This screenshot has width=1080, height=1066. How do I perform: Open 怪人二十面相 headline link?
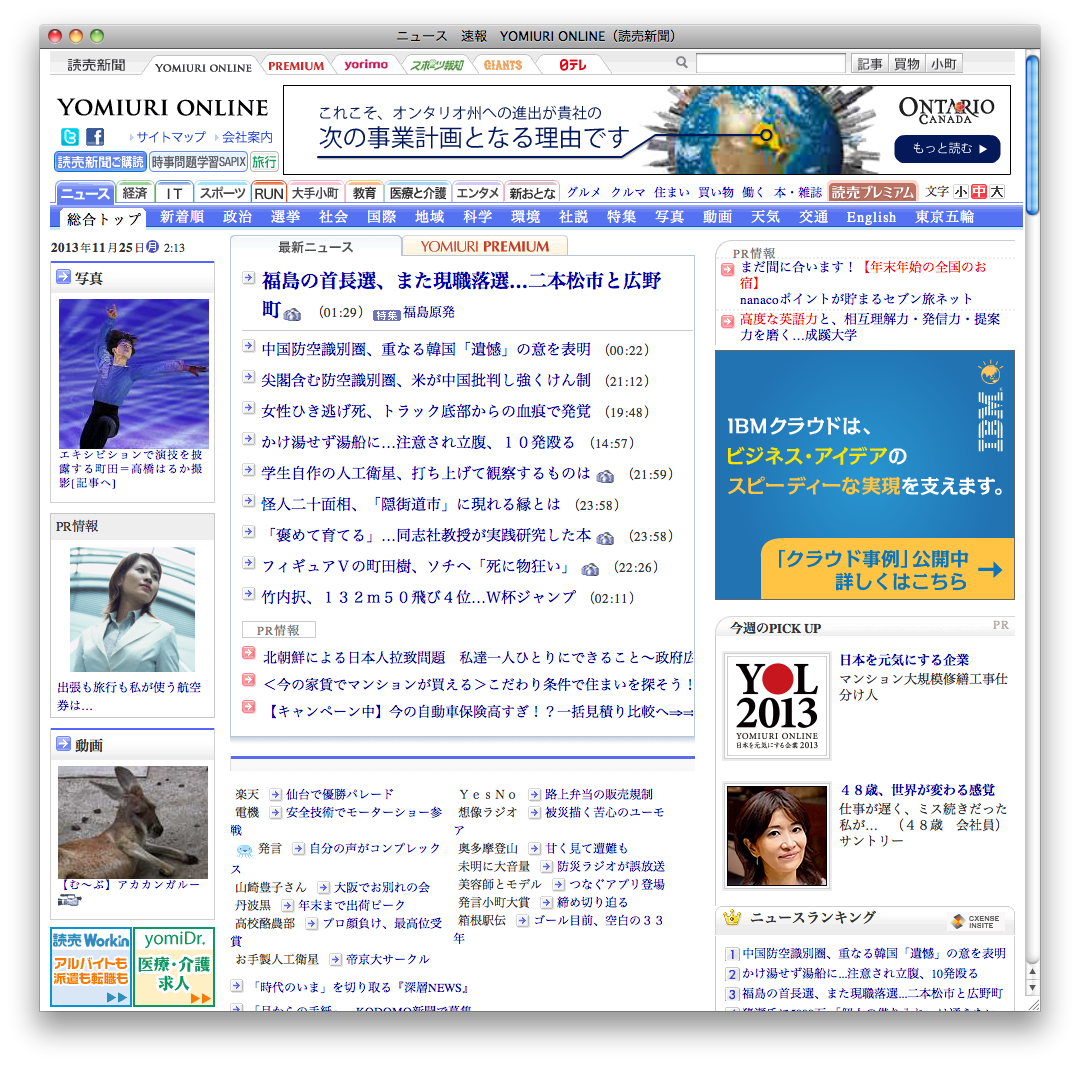411,504
